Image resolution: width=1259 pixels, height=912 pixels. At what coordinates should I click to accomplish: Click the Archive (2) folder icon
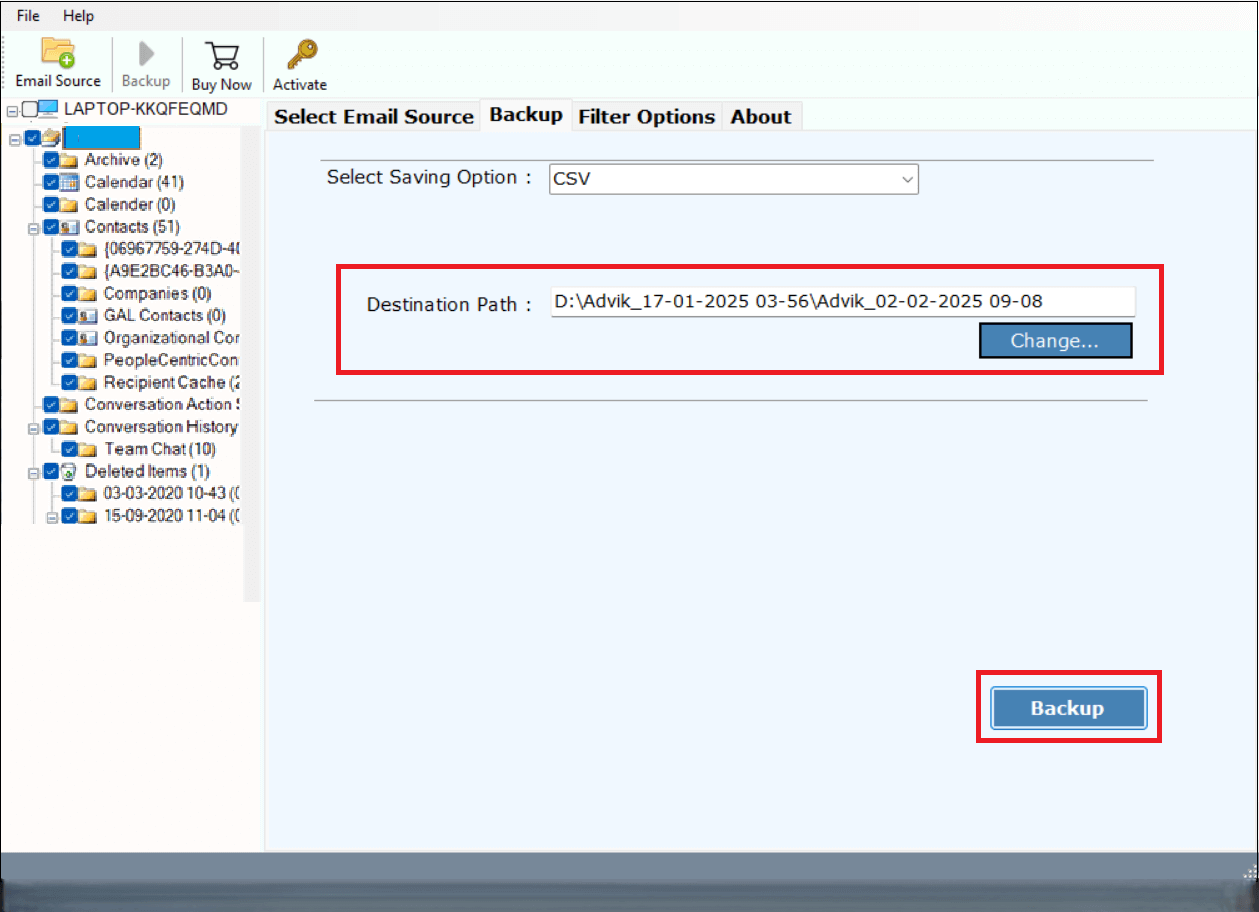[x=69, y=160]
